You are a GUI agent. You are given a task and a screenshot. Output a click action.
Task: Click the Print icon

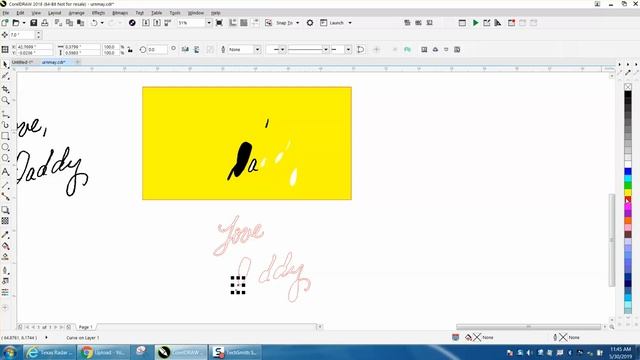44,23
